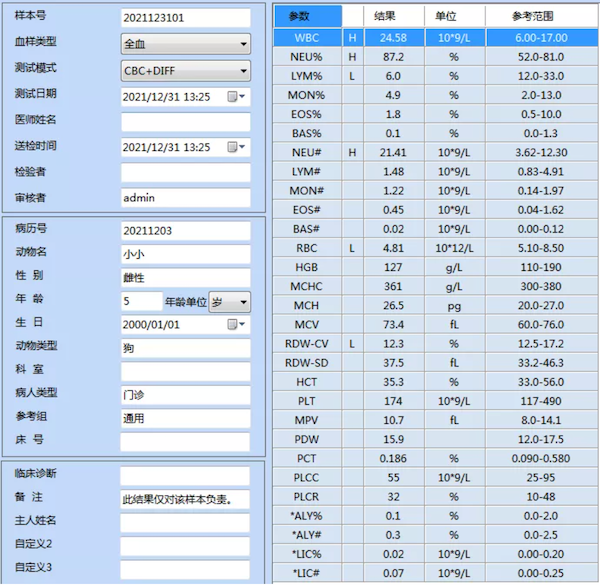
Task: Click the empty 临床诊断 input field
Action: click(x=185, y=476)
